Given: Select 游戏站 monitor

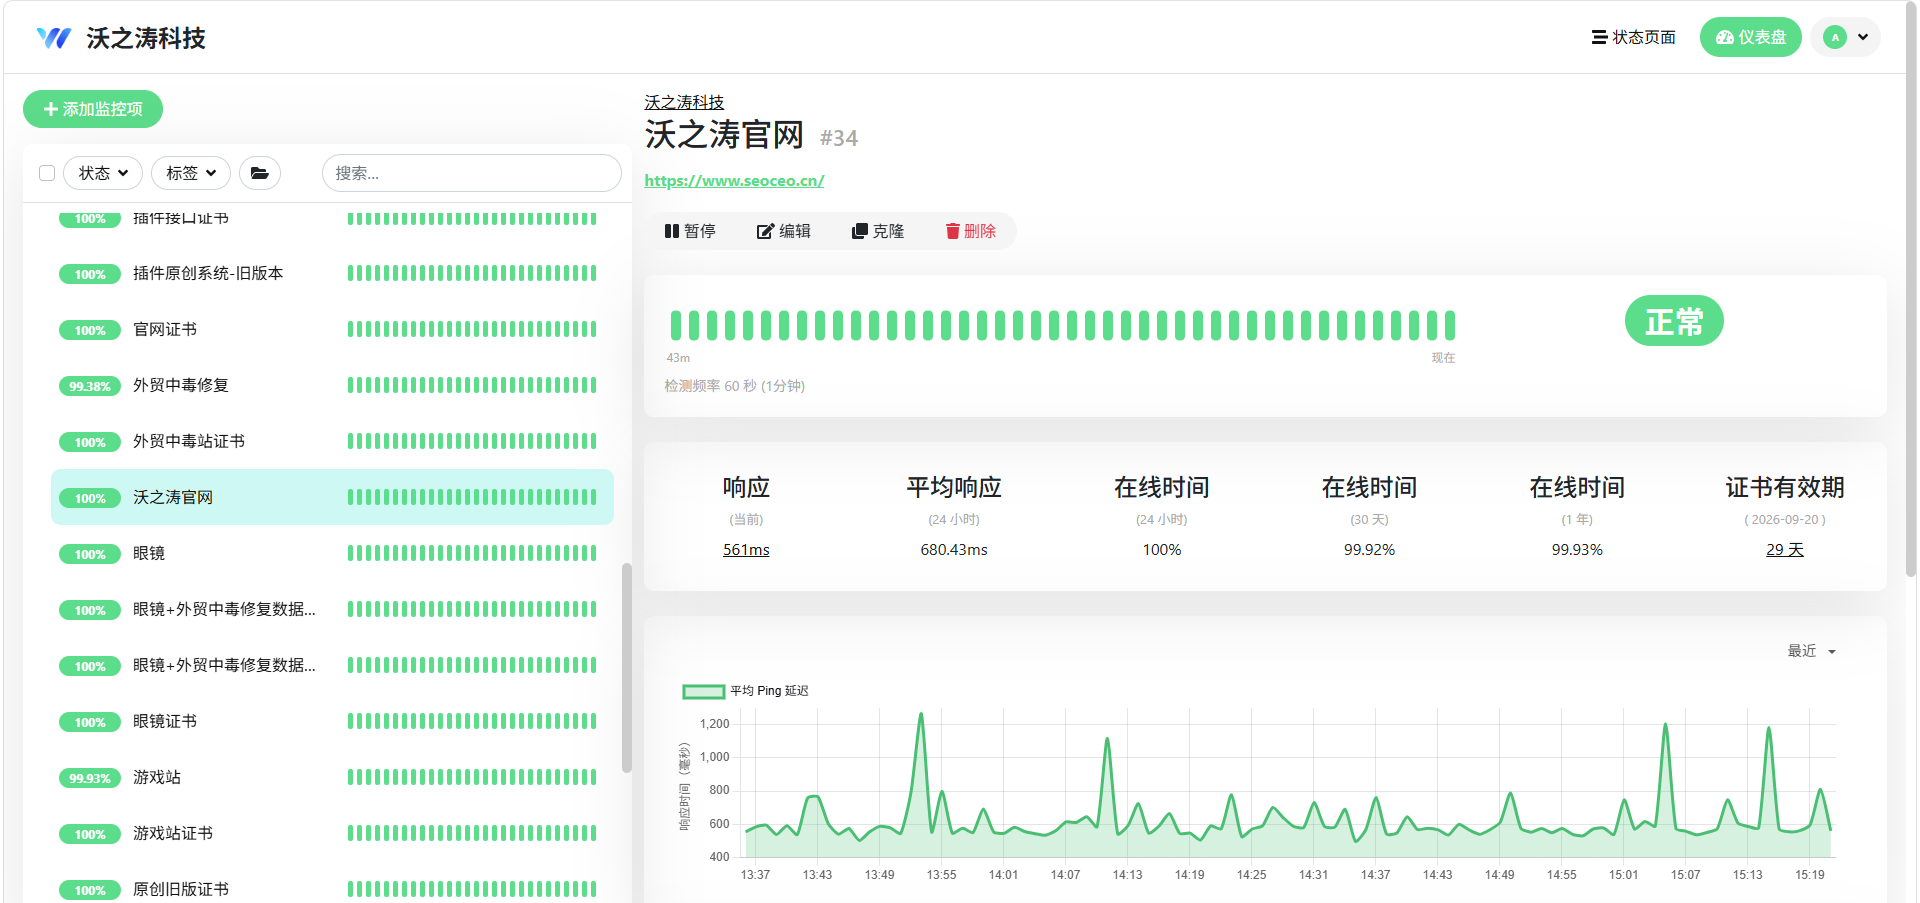Looking at the screenshot, I should pyautogui.click(x=332, y=777).
